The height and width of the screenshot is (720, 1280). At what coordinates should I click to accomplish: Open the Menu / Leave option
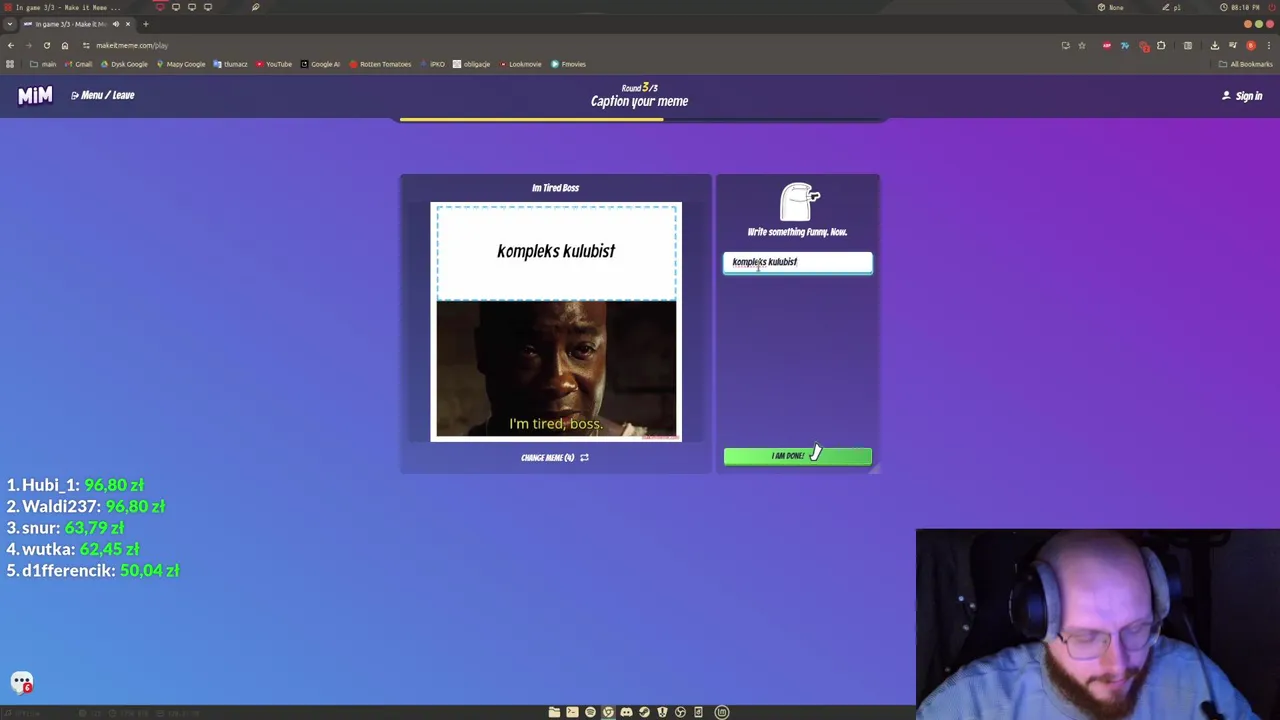[x=102, y=95]
